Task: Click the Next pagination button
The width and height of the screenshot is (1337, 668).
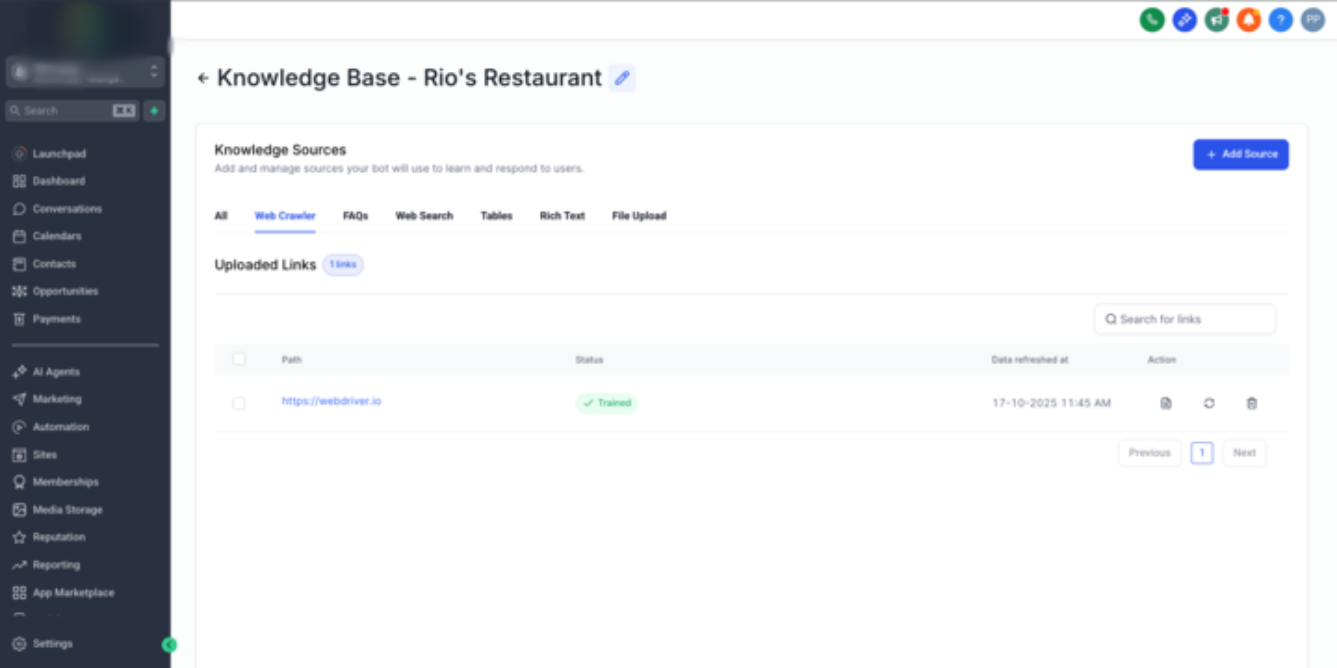Action: pos(1244,453)
